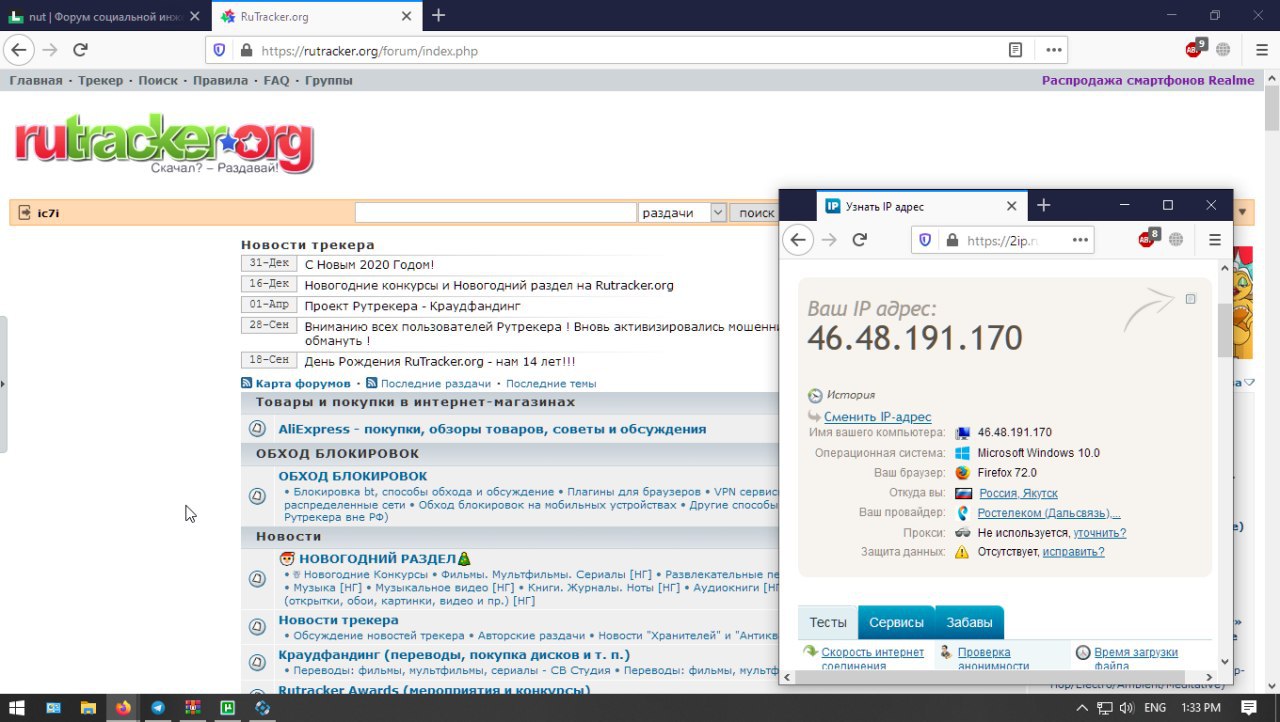Screen dimensions: 1280x722
Task: Open Telegram from the taskbar
Action: tap(158, 707)
